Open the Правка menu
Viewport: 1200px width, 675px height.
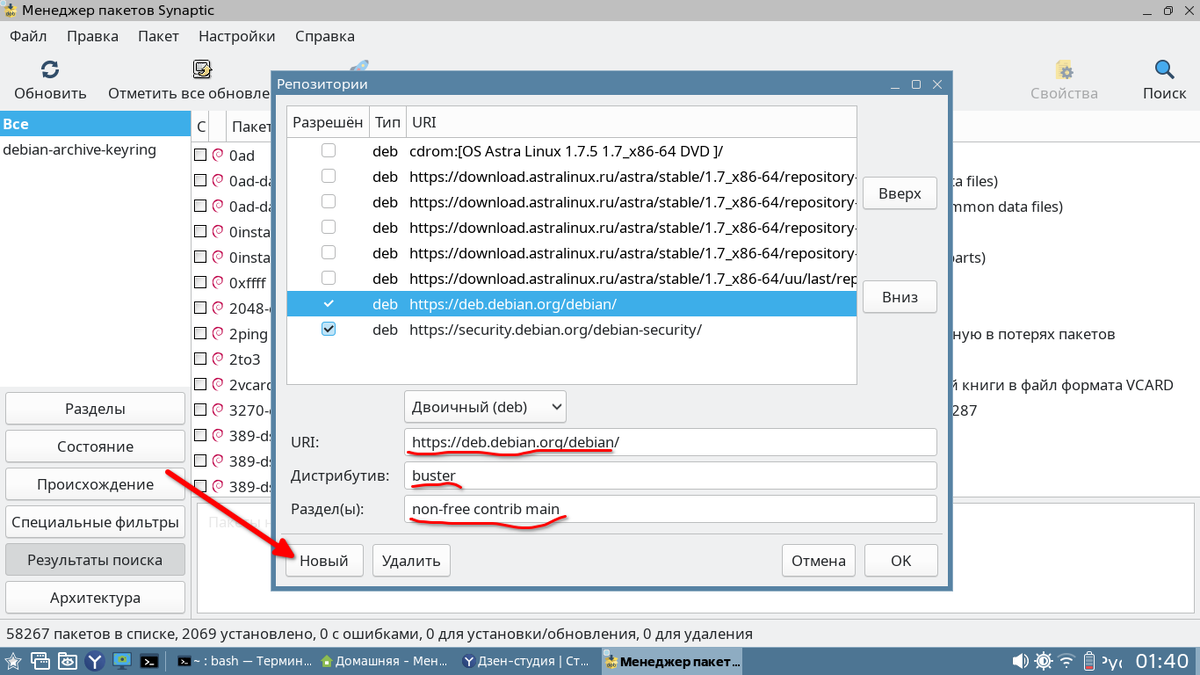pyautogui.click(x=92, y=36)
